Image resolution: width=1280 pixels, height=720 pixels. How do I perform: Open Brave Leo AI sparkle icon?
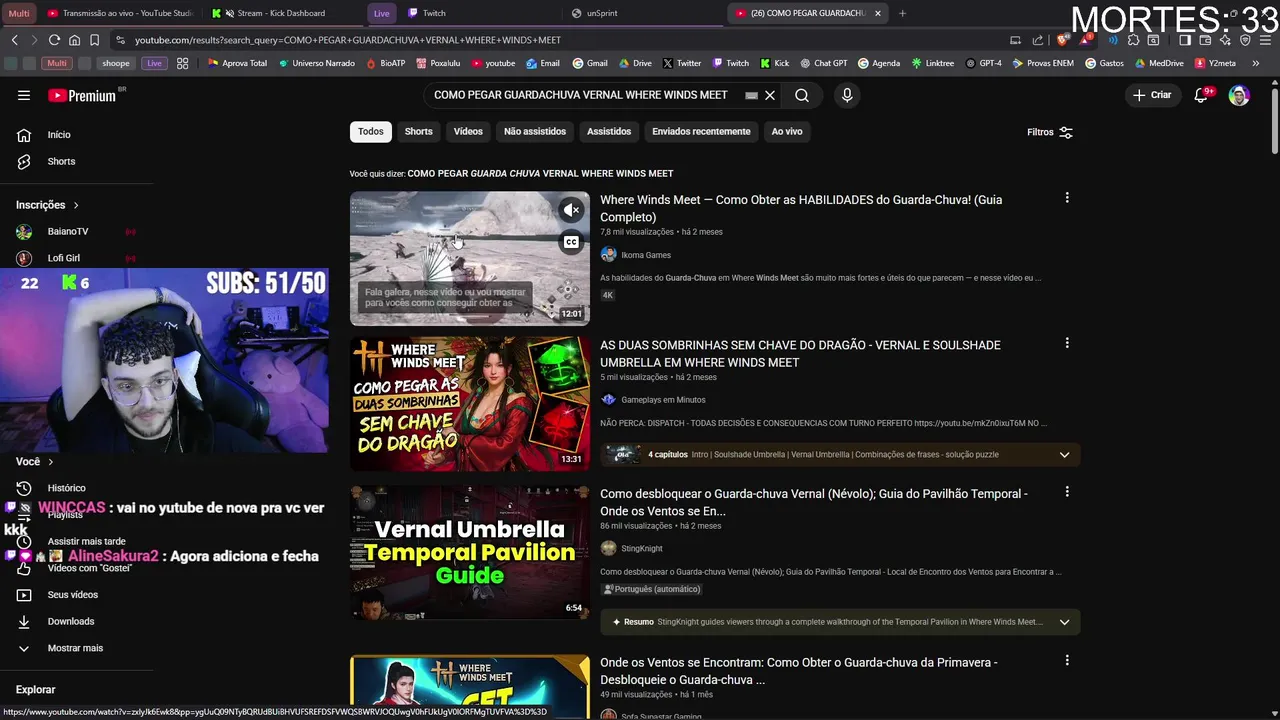click(1226, 40)
